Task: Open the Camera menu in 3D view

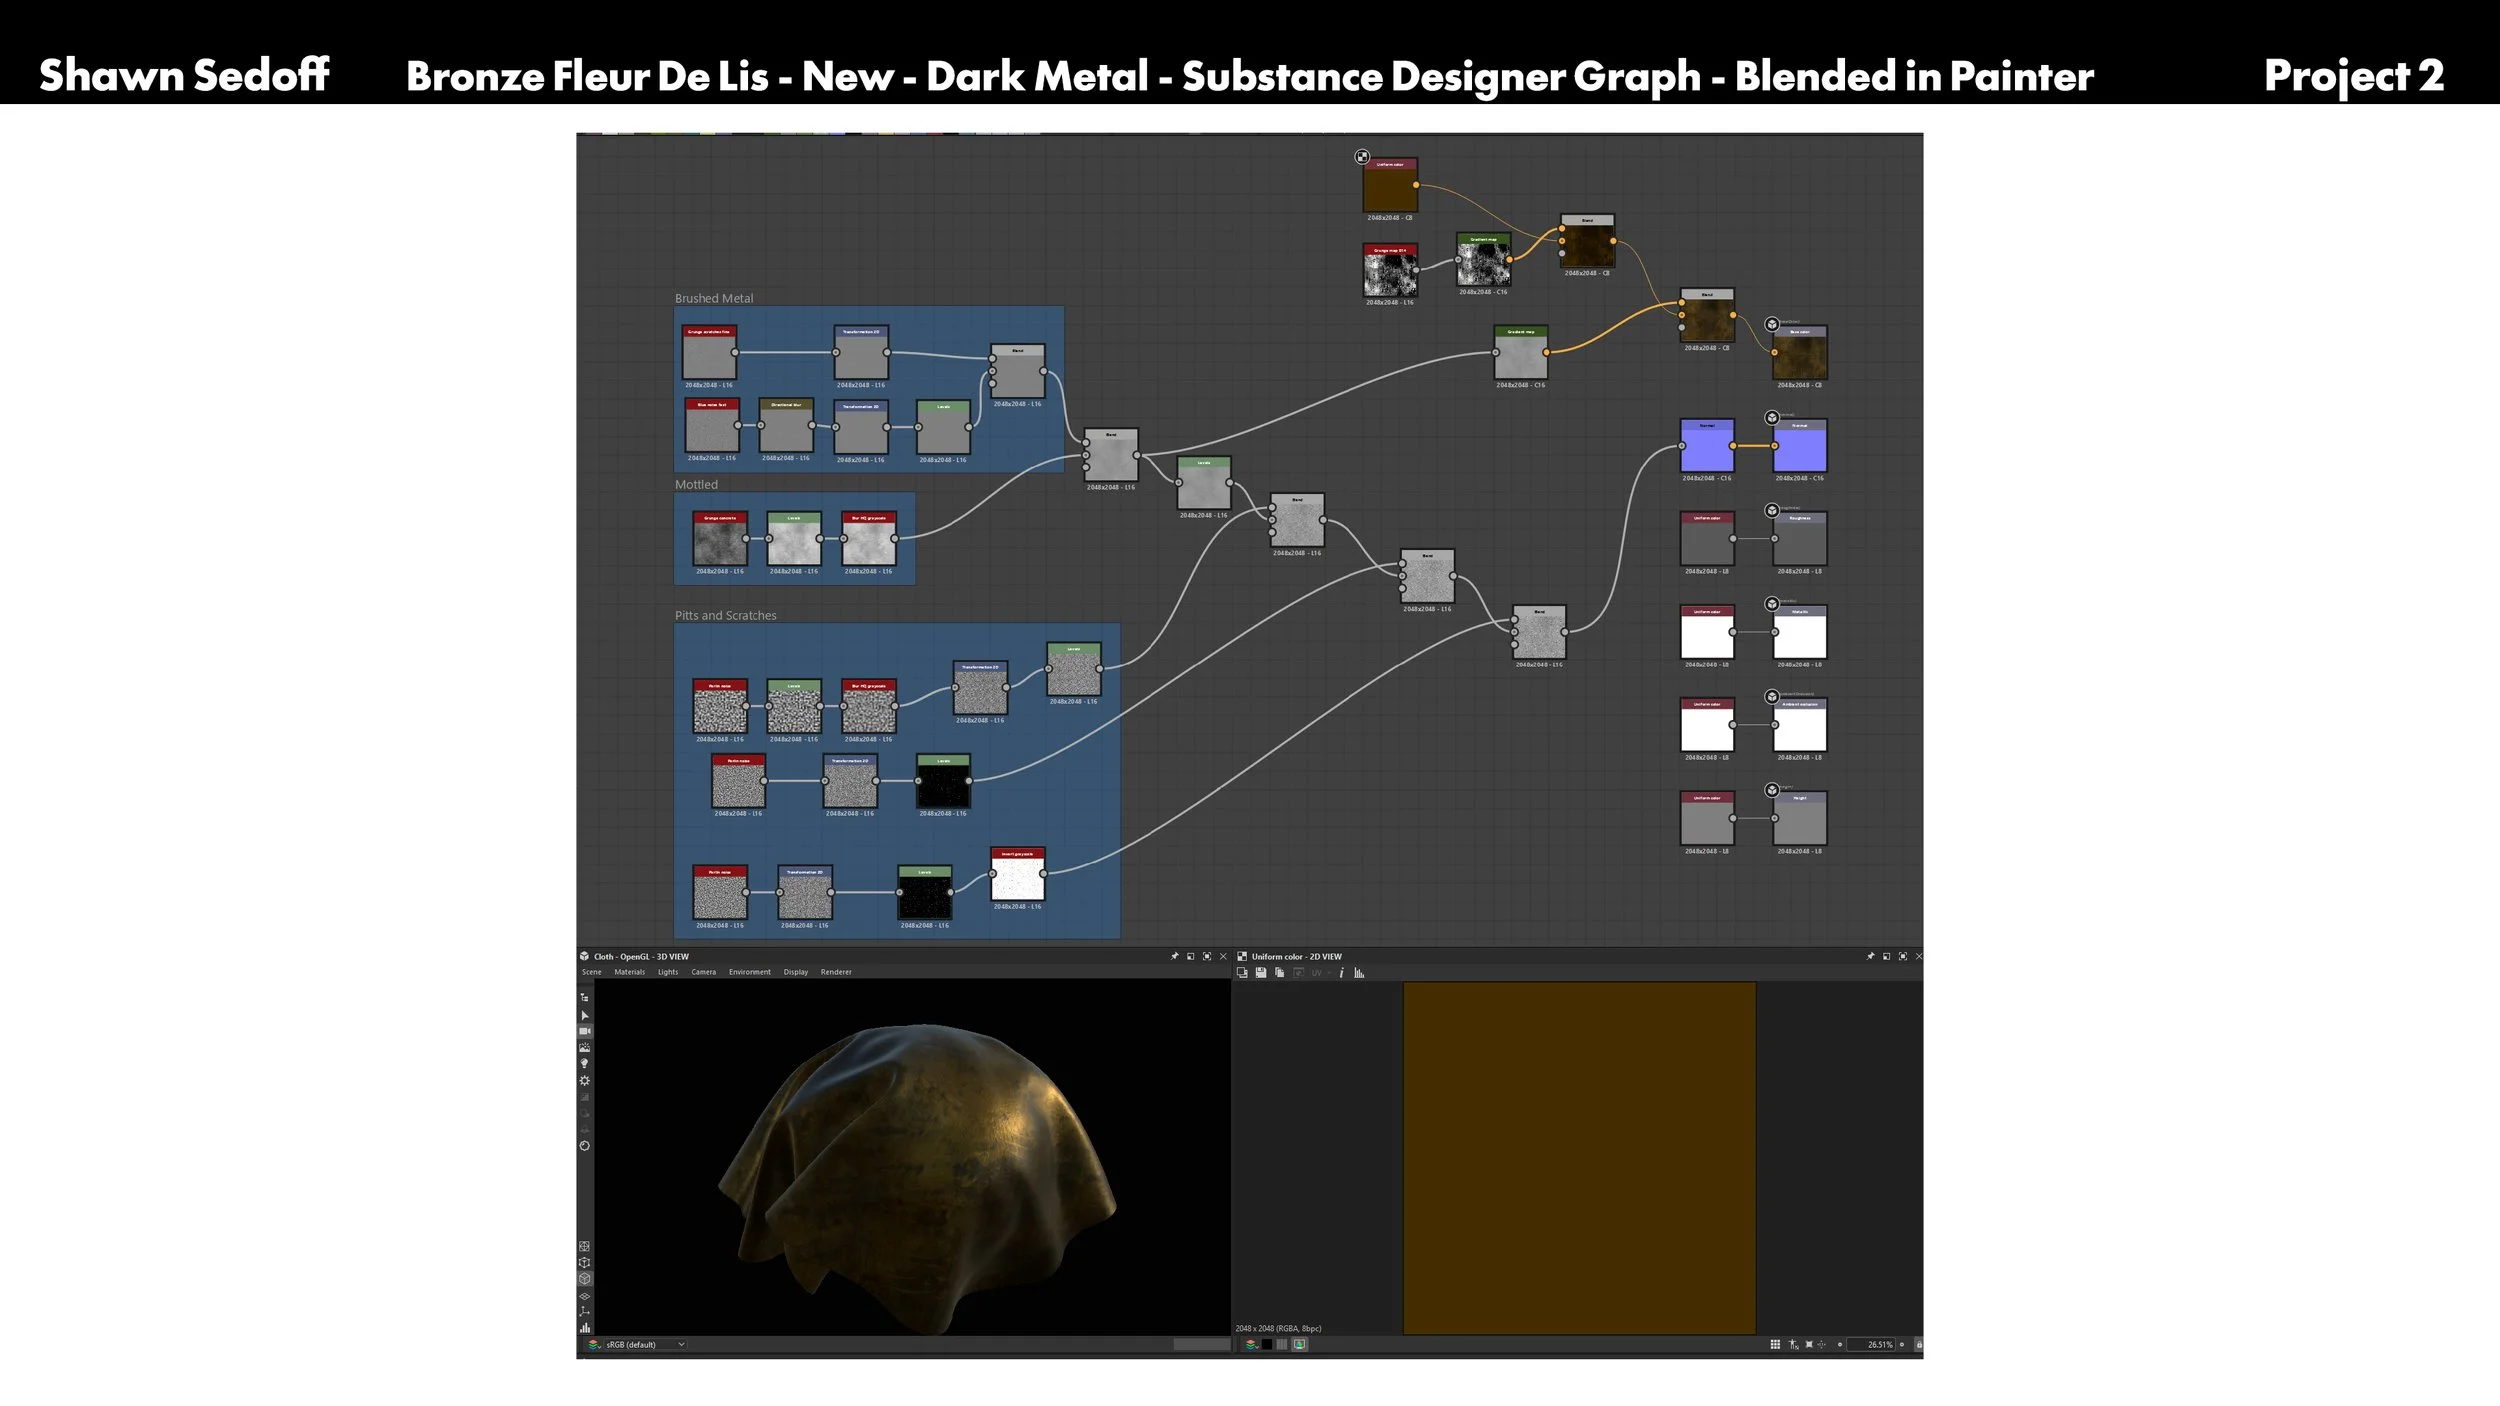Action: 703,972
